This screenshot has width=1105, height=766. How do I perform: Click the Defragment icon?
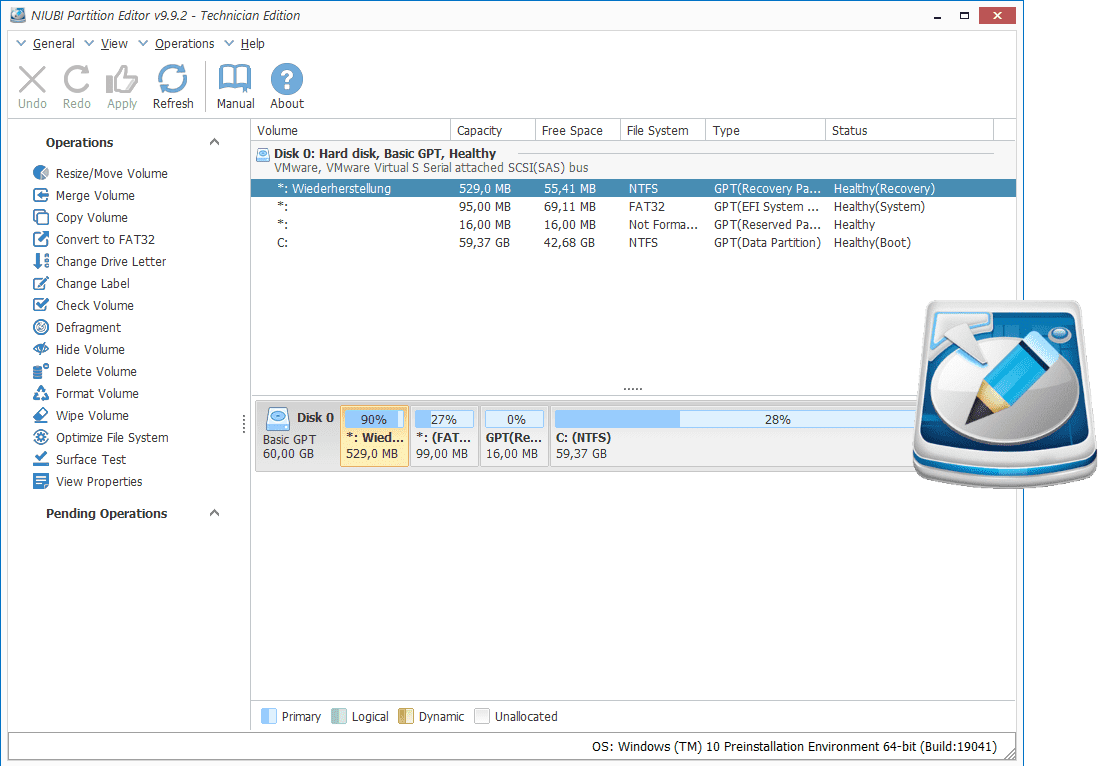pos(41,327)
